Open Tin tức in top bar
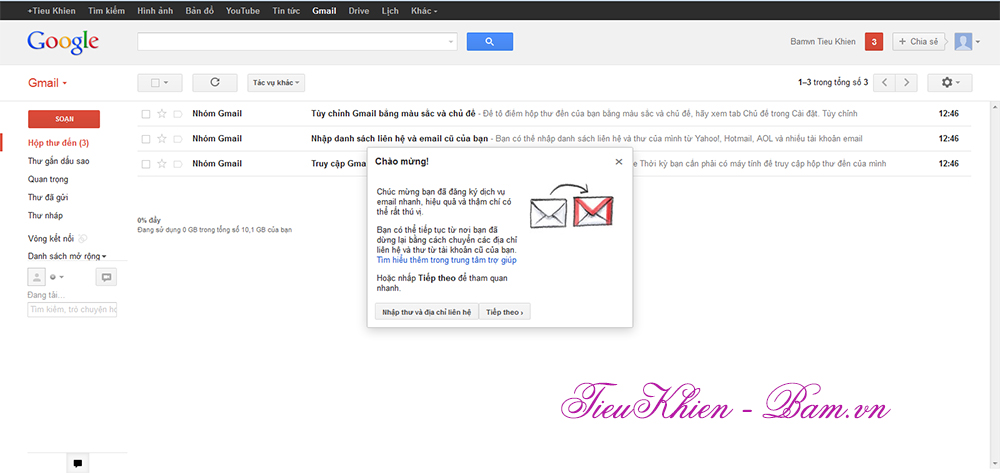 pyautogui.click(x=286, y=11)
